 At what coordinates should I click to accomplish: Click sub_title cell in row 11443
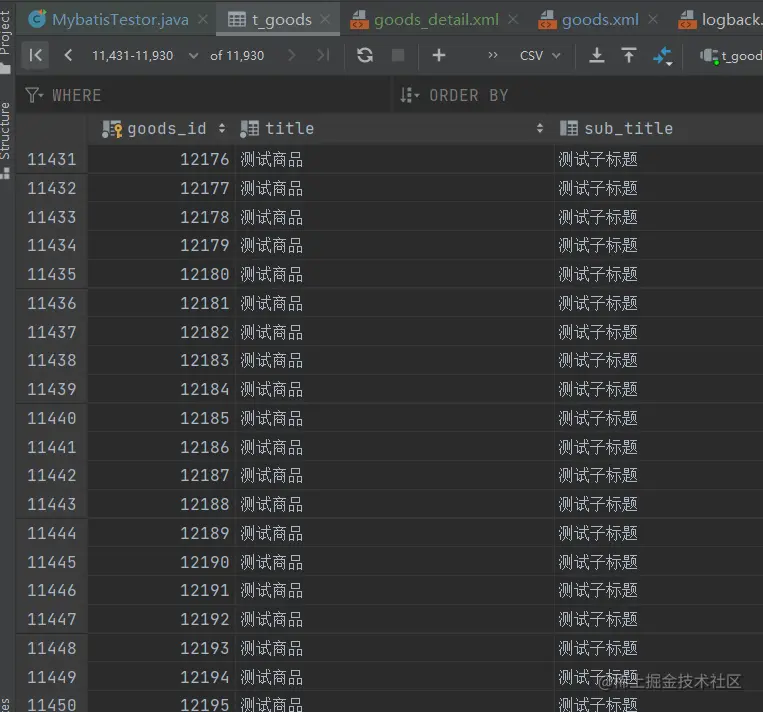click(x=659, y=504)
